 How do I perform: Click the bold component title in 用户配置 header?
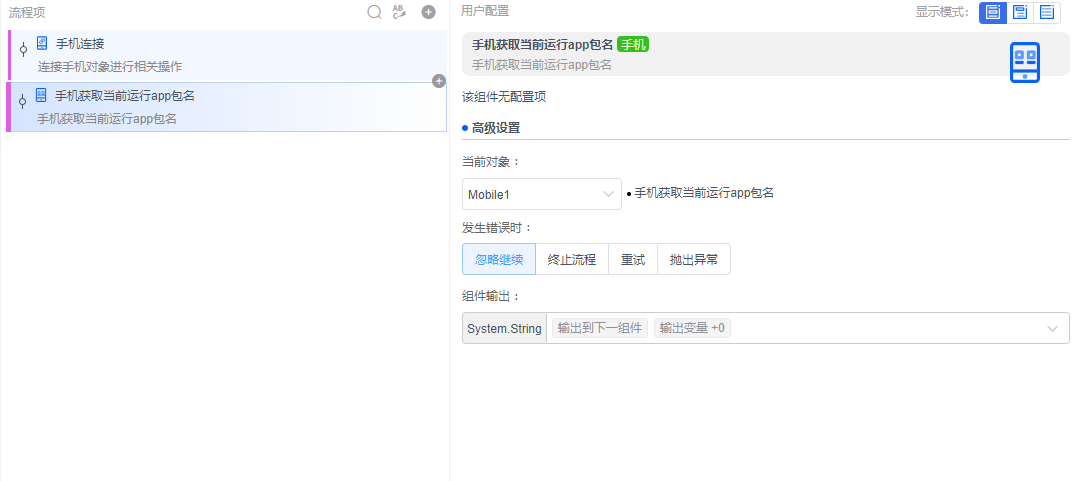pos(542,45)
